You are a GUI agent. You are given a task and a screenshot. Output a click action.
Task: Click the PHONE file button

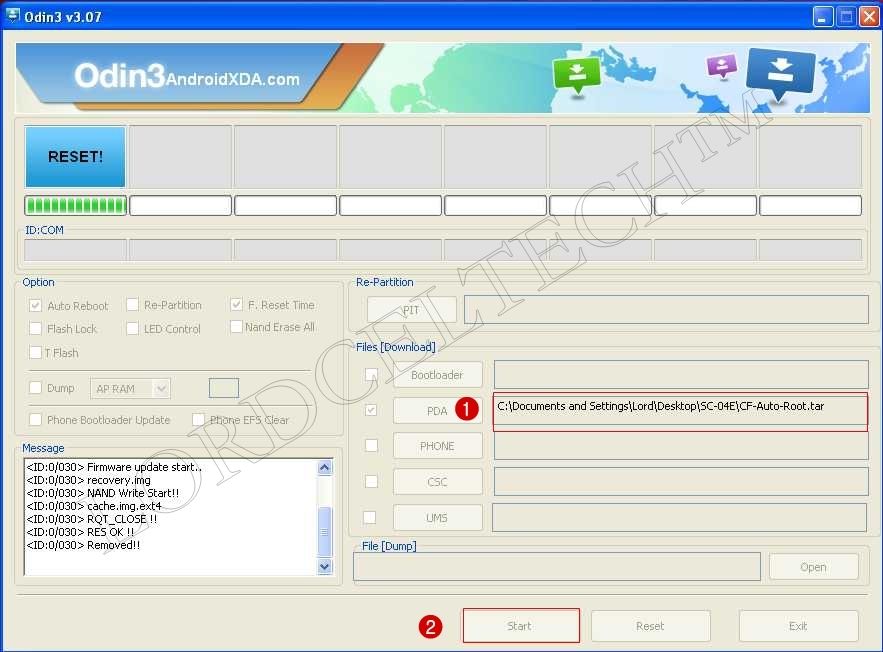point(438,446)
